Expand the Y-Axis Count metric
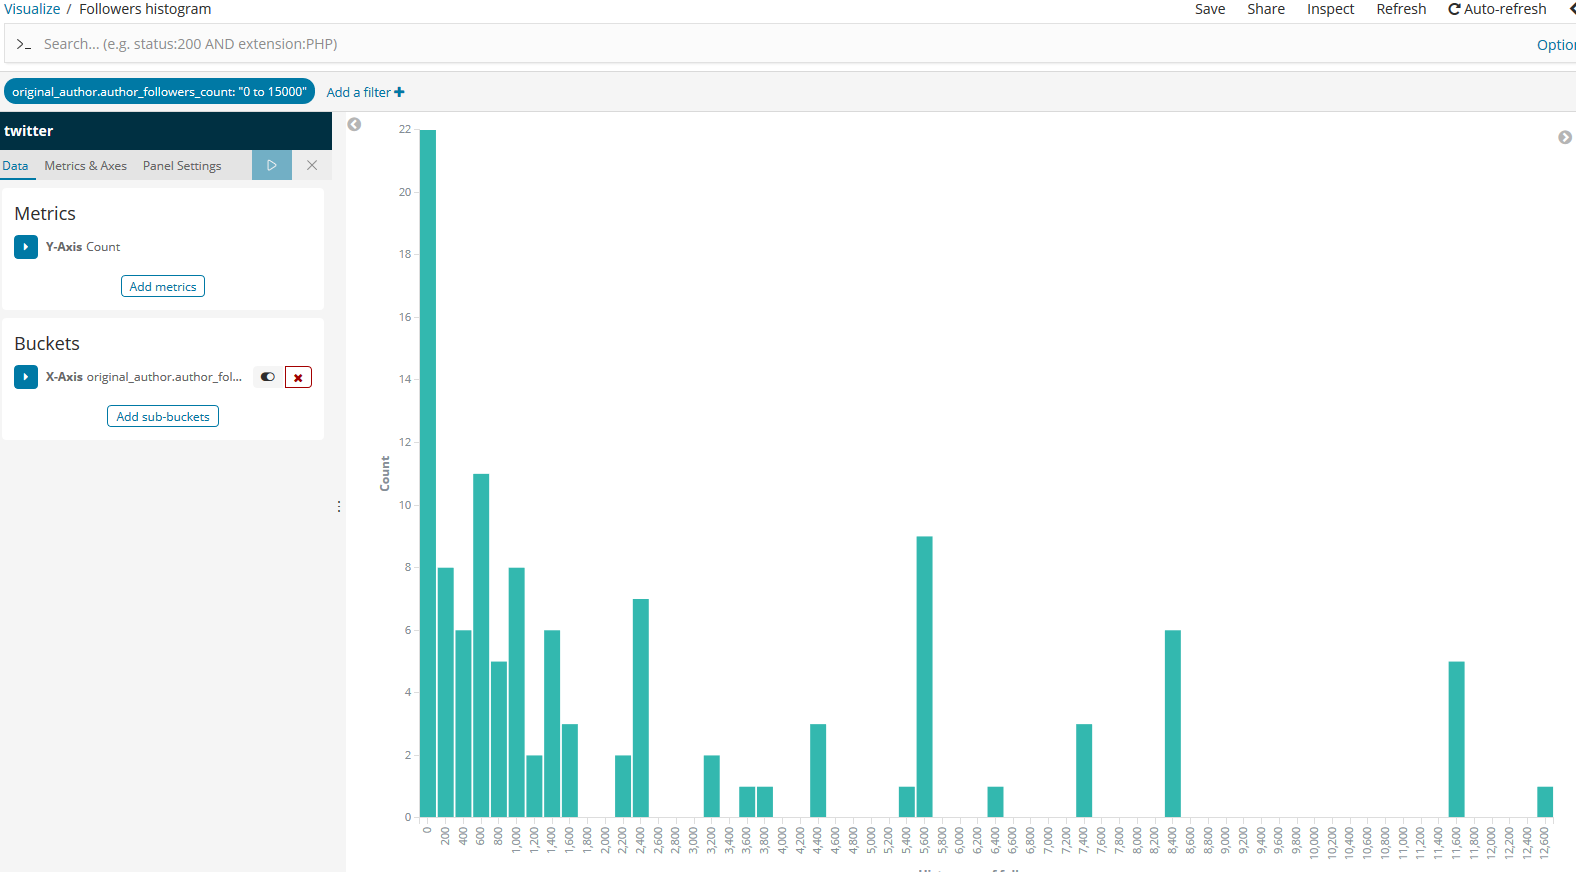 [x=26, y=247]
